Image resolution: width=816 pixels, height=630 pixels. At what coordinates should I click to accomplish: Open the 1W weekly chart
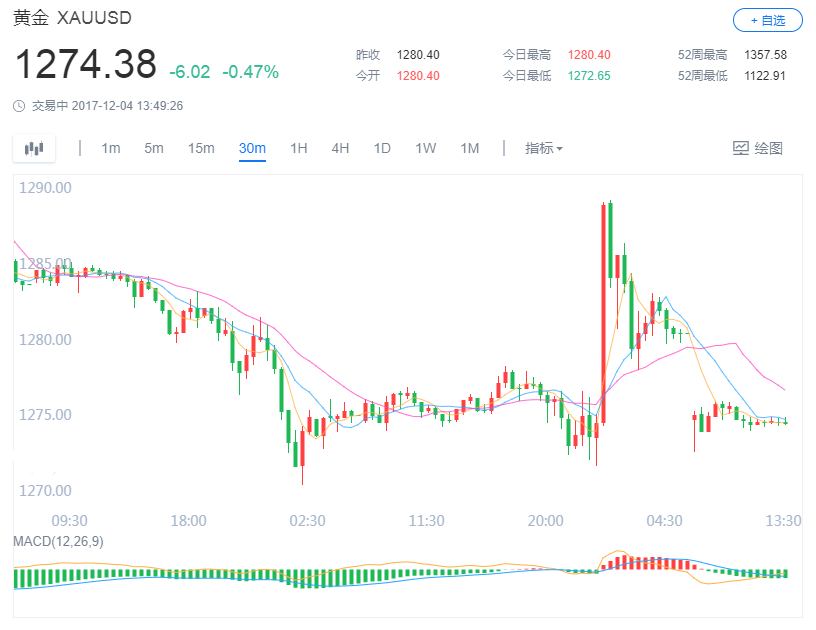(x=424, y=147)
